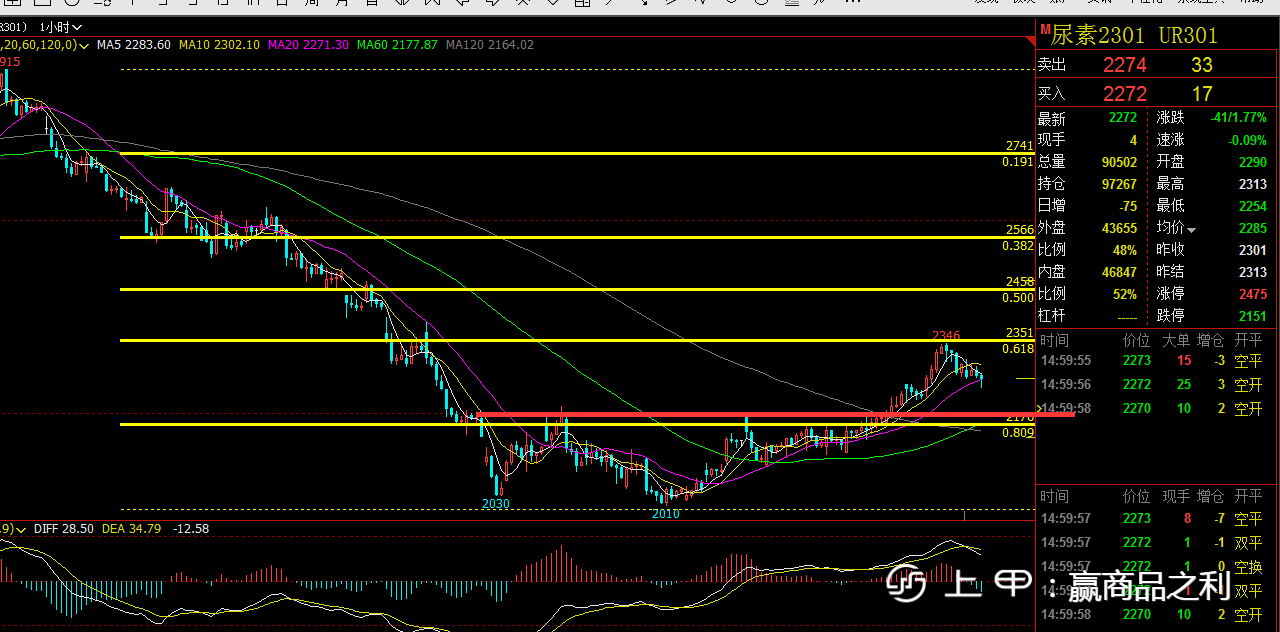Click the 现手 column header
Screen dimensions: 1280x632
pos(1175,496)
